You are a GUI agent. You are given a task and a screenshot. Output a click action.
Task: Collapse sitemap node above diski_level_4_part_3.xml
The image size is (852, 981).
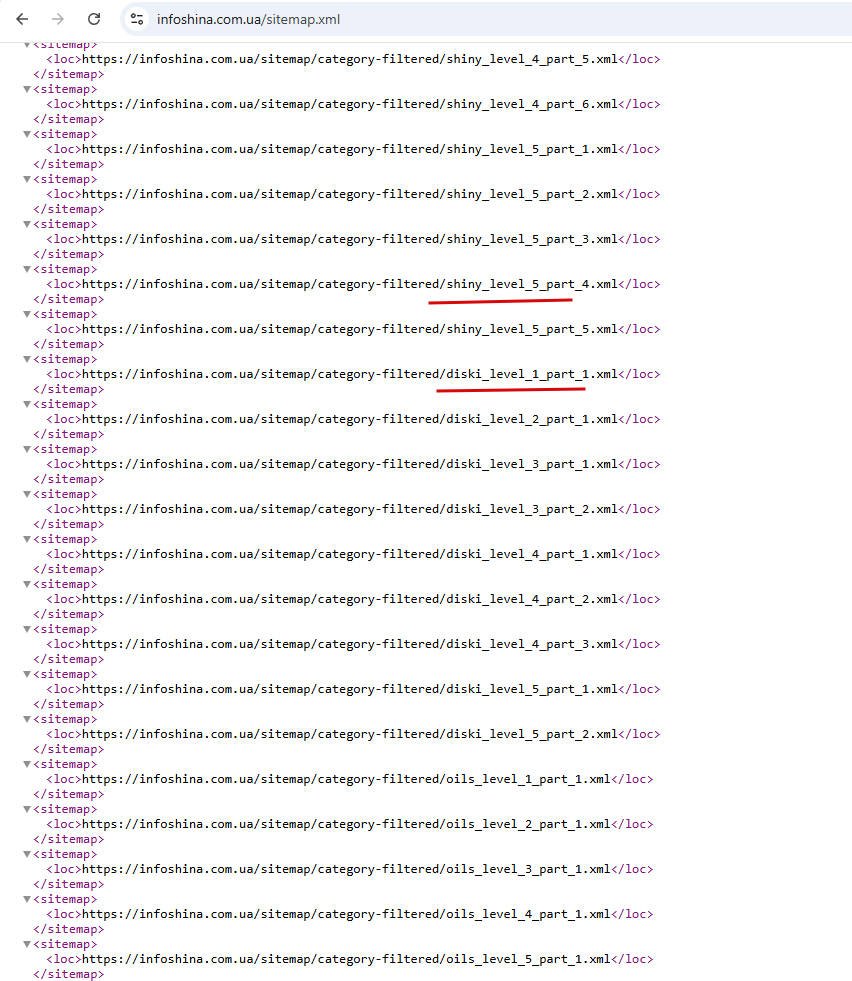tap(27, 629)
